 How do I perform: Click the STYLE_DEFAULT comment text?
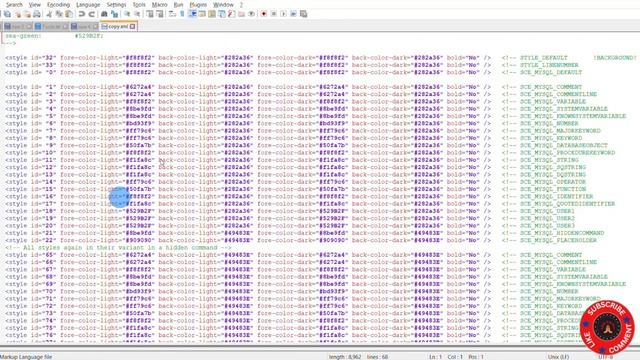point(544,58)
